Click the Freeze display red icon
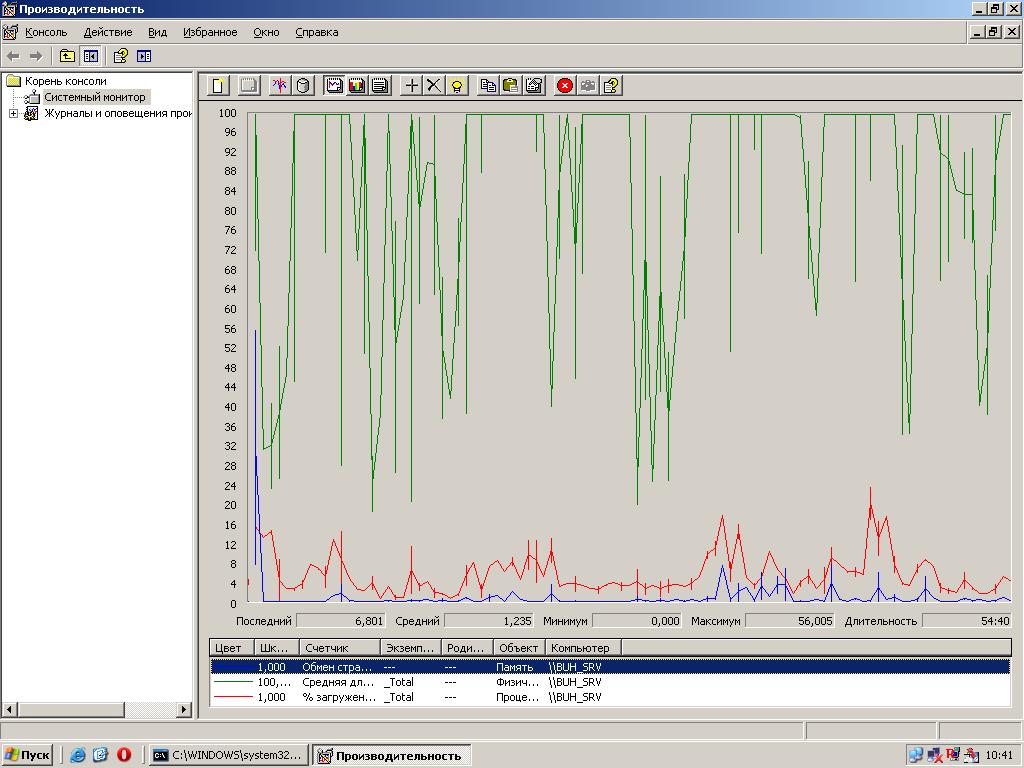Image resolution: width=1024 pixels, height=768 pixels. 565,86
